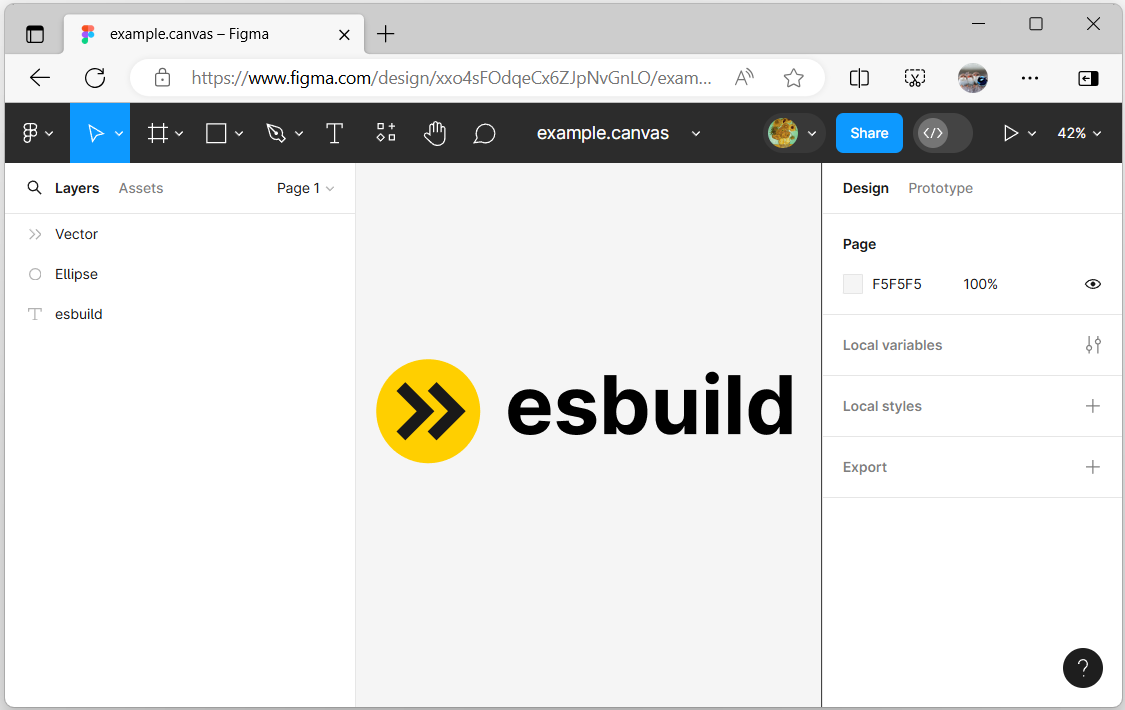The width and height of the screenshot is (1125, 710).
Task: Open the Page 1 dropdown
Action: coord(306,188)
